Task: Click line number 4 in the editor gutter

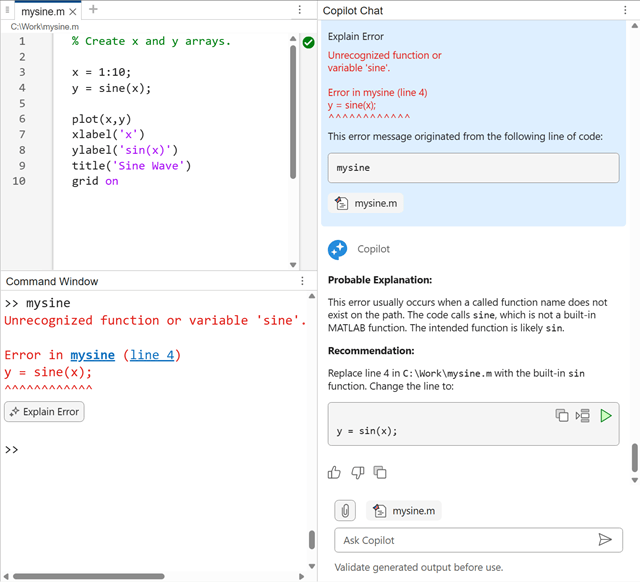Action: pyautogui.click(x=22, y=88)
